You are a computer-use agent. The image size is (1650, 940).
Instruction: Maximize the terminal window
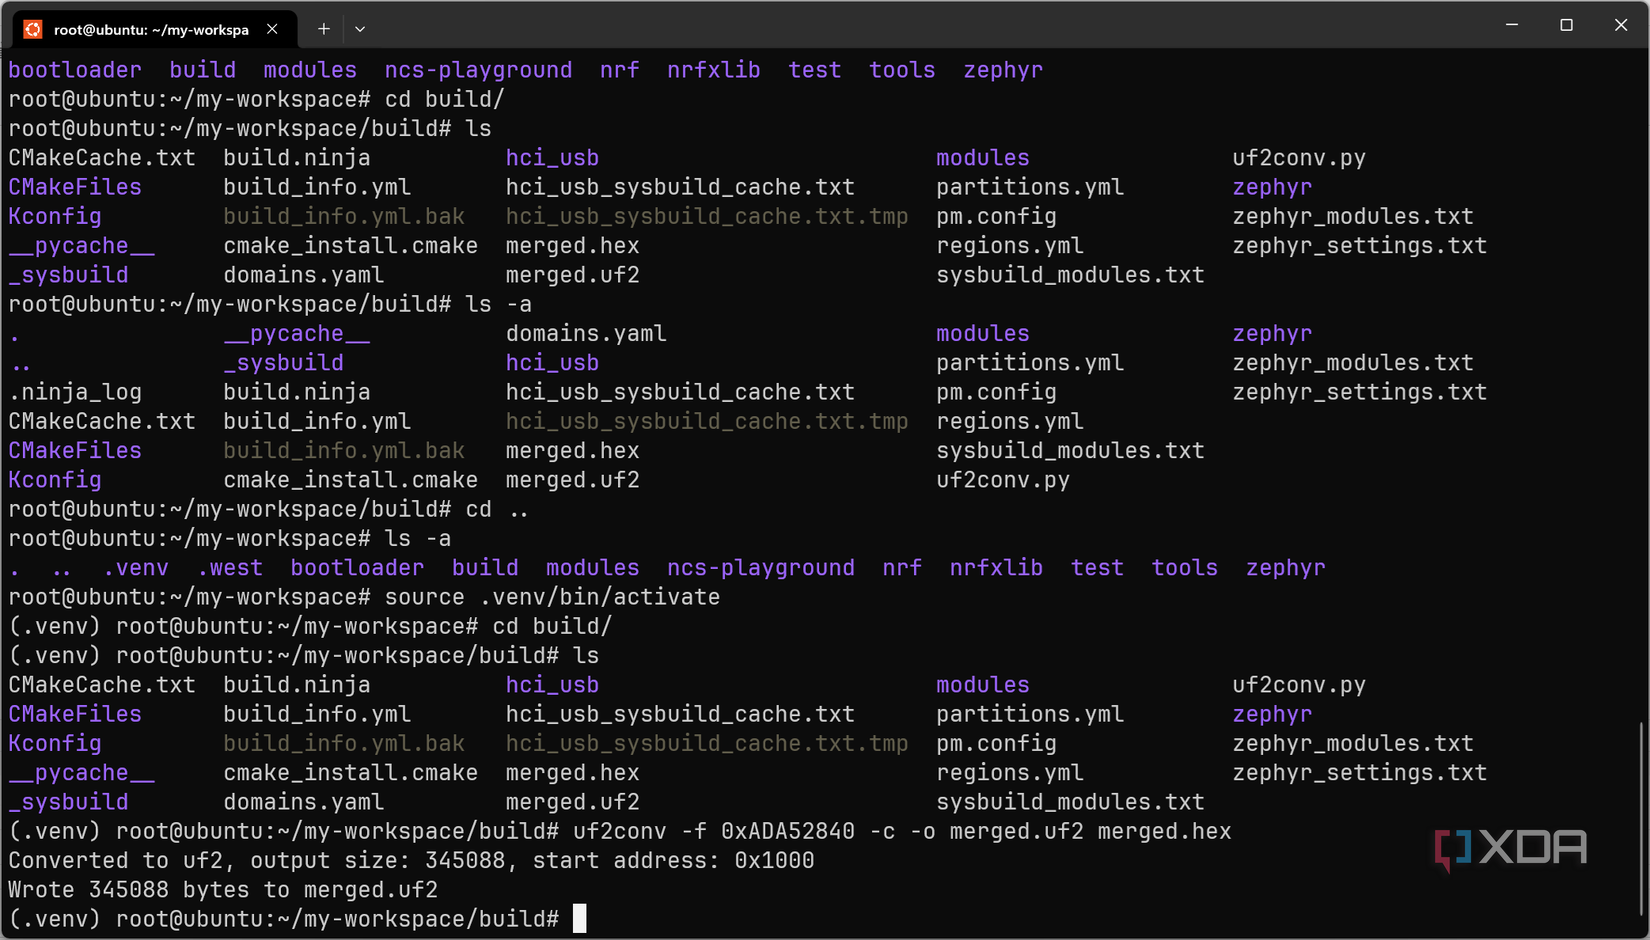coord(1566,25)
